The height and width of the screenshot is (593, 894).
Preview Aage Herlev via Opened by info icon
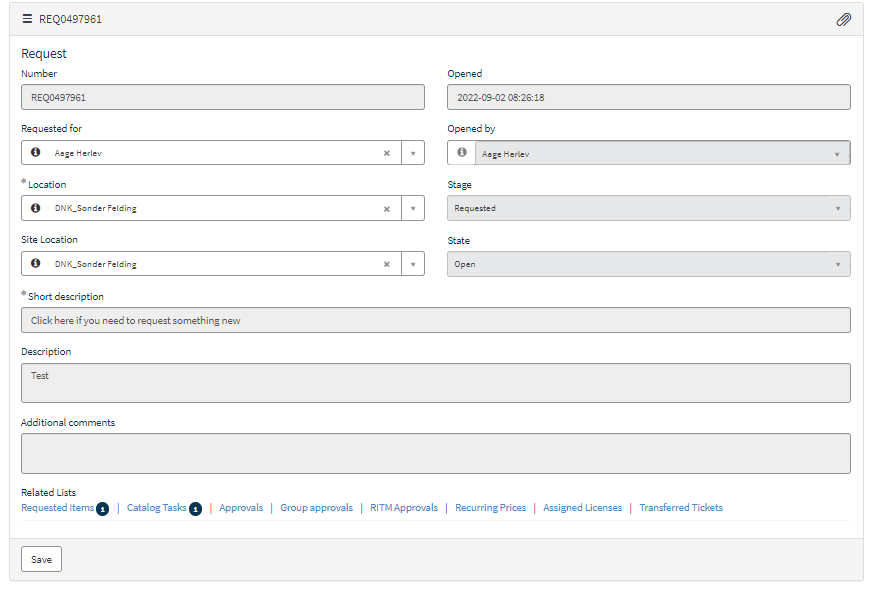coord(460,152)
